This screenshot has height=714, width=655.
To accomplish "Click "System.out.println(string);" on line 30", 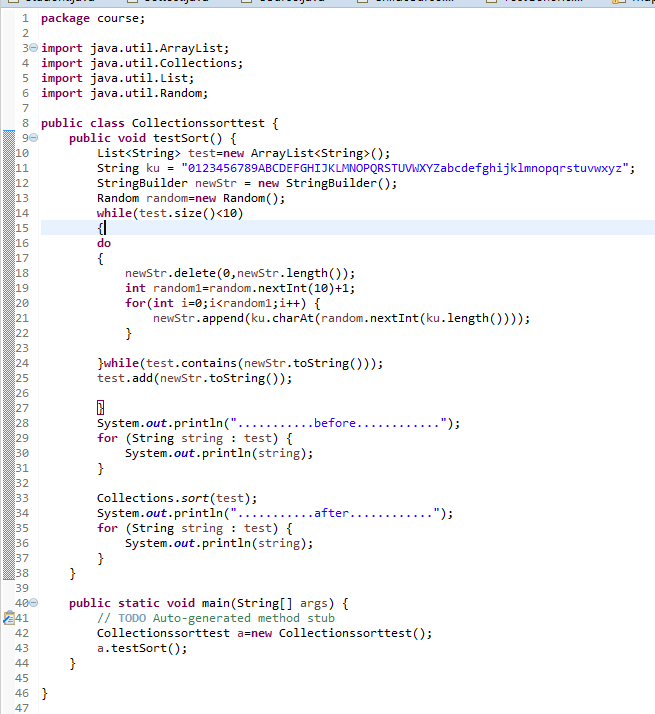I will [x=219, y=454].
